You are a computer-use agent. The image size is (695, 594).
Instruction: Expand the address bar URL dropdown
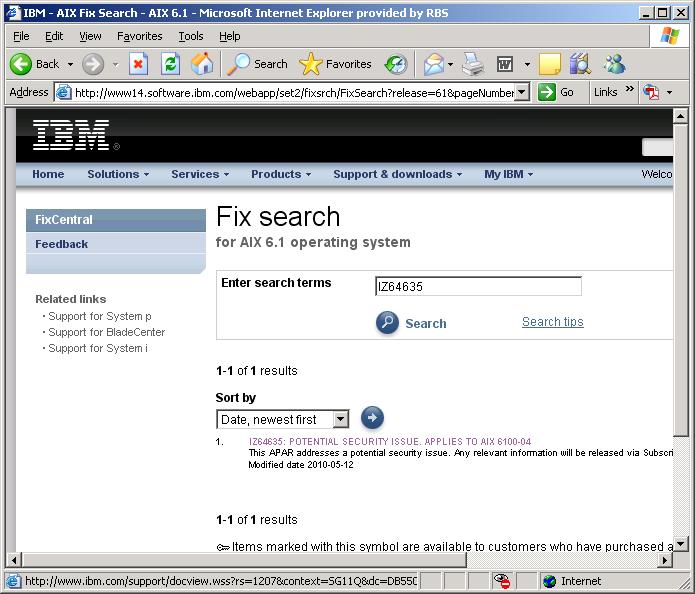(522, 92)
